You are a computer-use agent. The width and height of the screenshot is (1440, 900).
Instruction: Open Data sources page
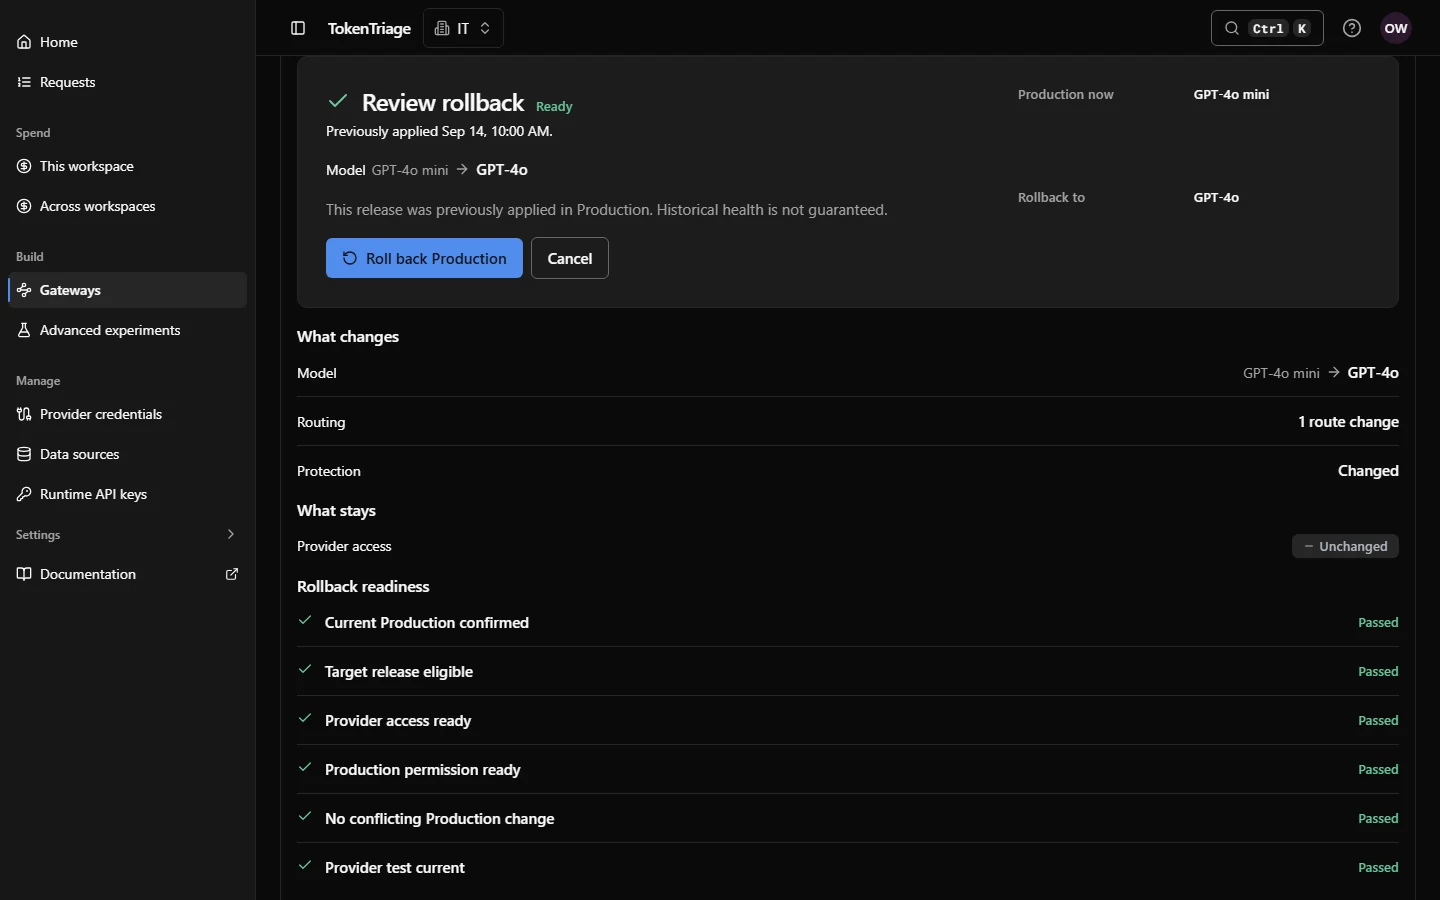[126, 454]
